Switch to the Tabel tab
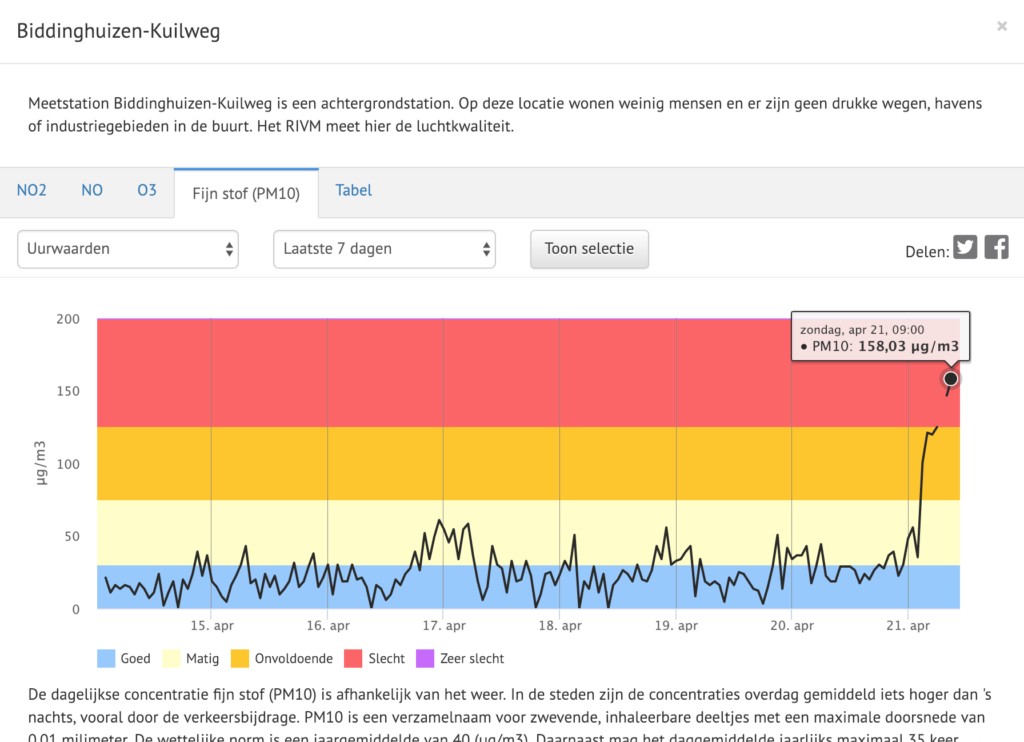The height and width of the screenshot is (742, 1024). click(354, 190)
